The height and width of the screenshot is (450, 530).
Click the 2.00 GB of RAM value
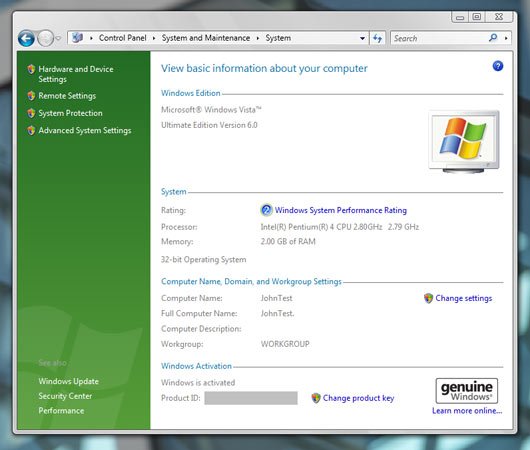point(288,241)
